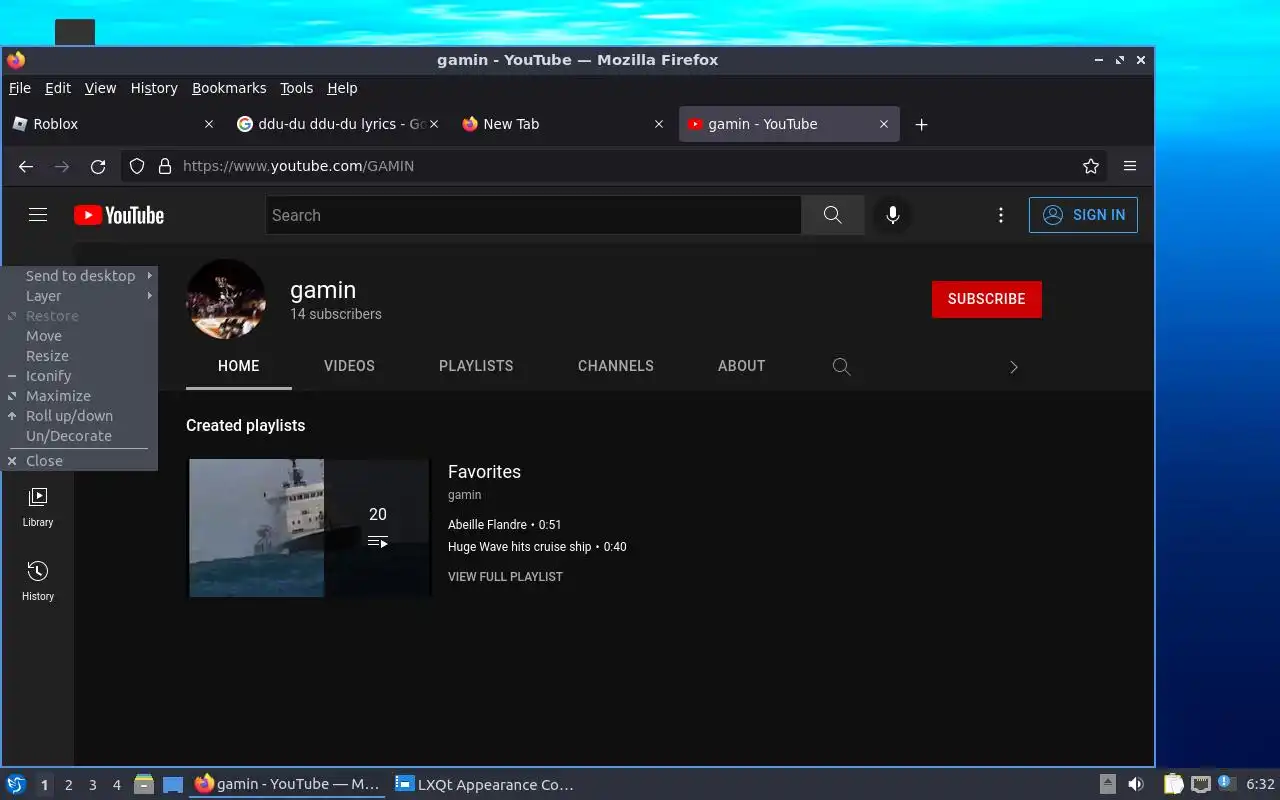View site security padlock info

(164, 166)
